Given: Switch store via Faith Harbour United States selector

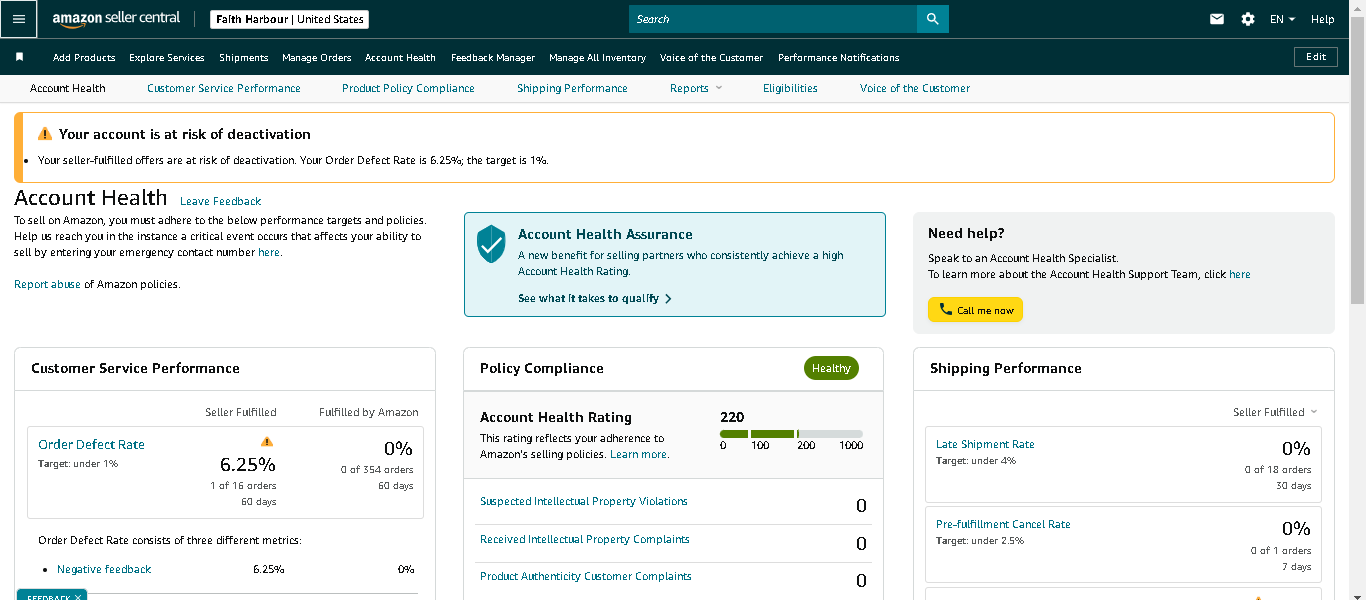Looking at the screenshot, I should [x=290, y=19].
